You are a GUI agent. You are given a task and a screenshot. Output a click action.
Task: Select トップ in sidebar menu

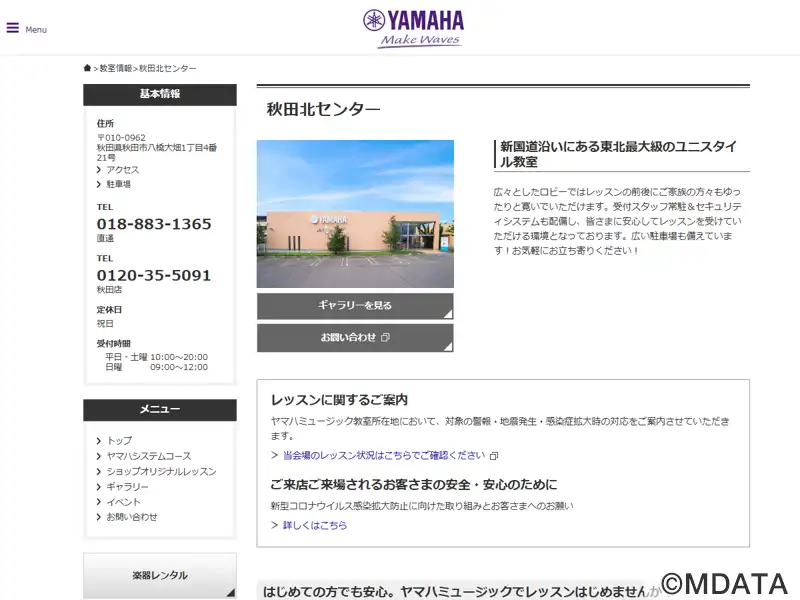pos(119,440)
